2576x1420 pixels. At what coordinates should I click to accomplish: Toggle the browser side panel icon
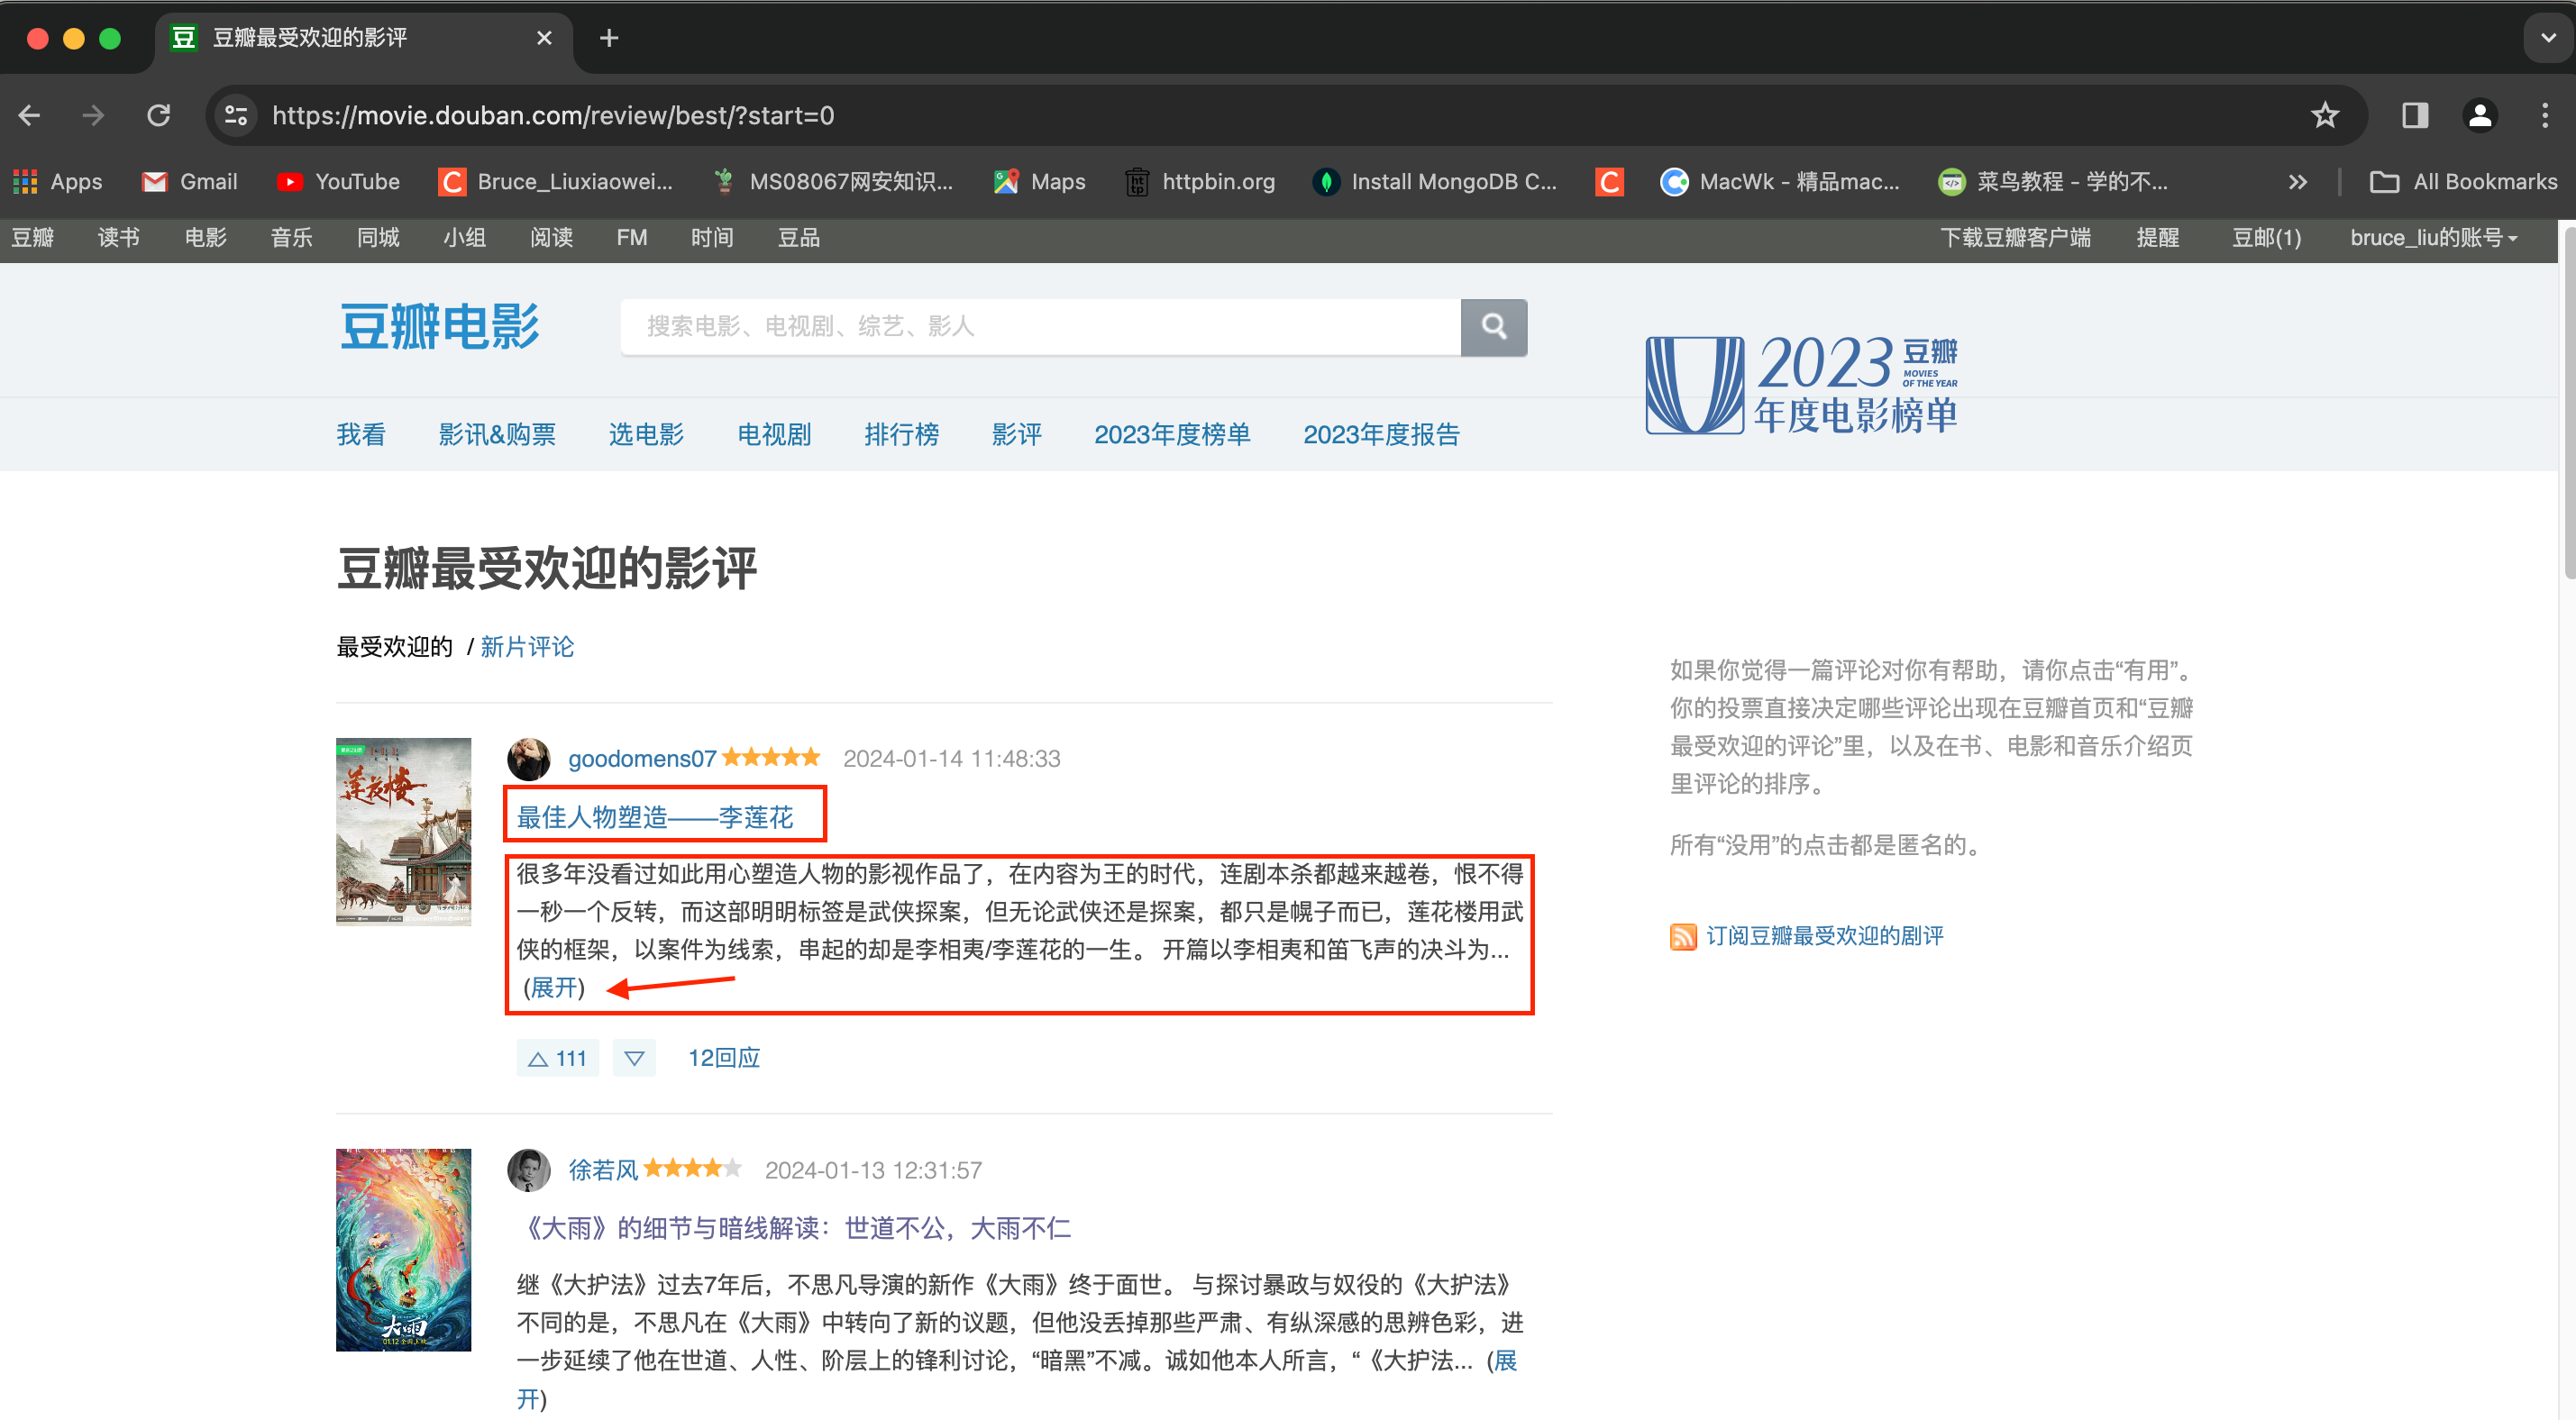tap(2415, 116)
